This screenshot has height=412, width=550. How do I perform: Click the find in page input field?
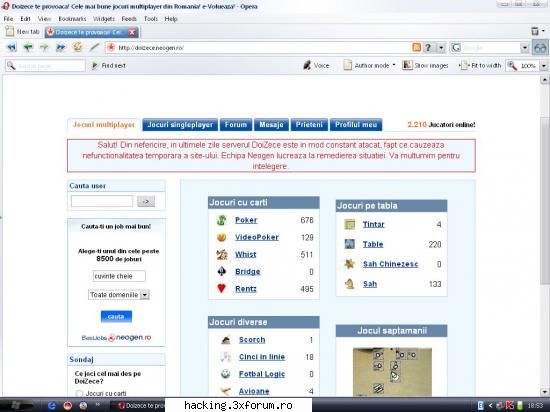click(x=45, y=66)
